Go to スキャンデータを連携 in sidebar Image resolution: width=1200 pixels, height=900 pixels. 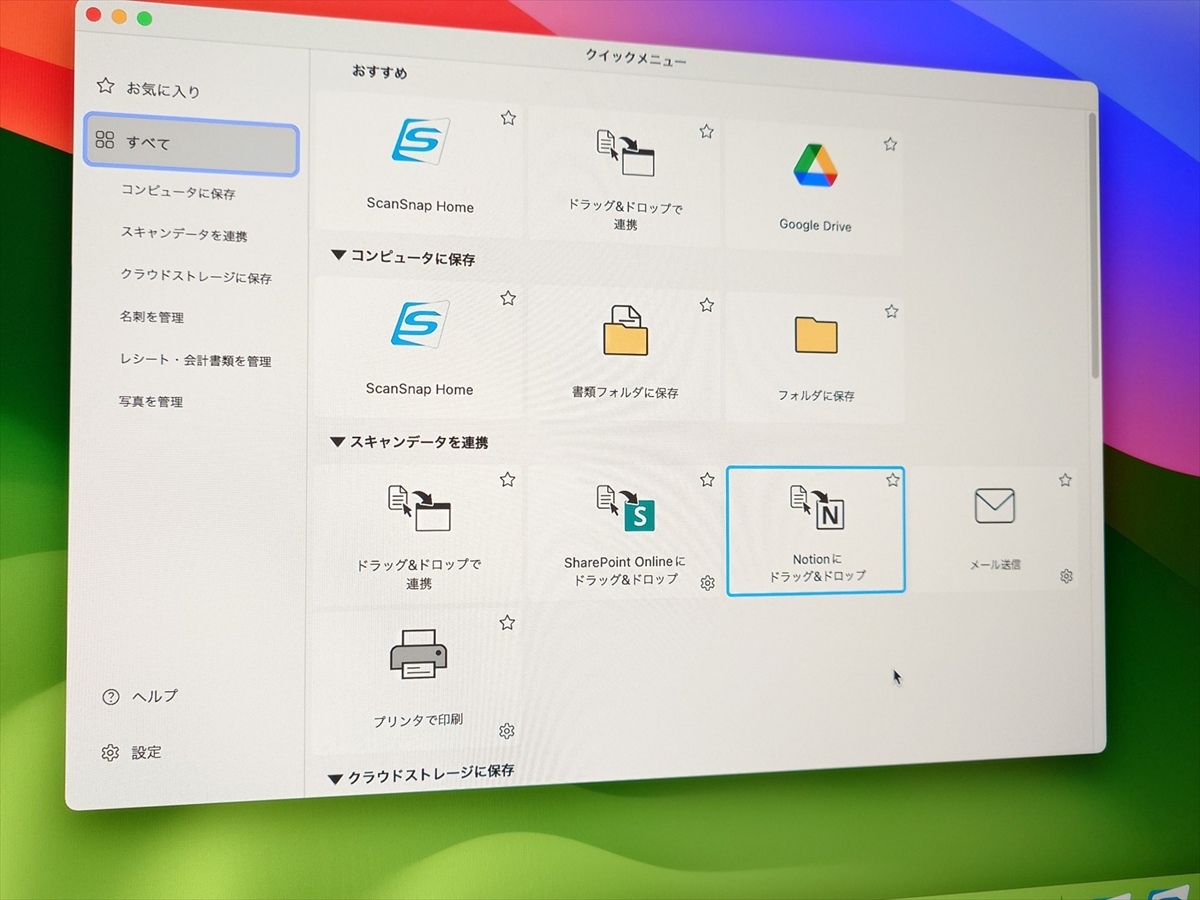[184, 235]
